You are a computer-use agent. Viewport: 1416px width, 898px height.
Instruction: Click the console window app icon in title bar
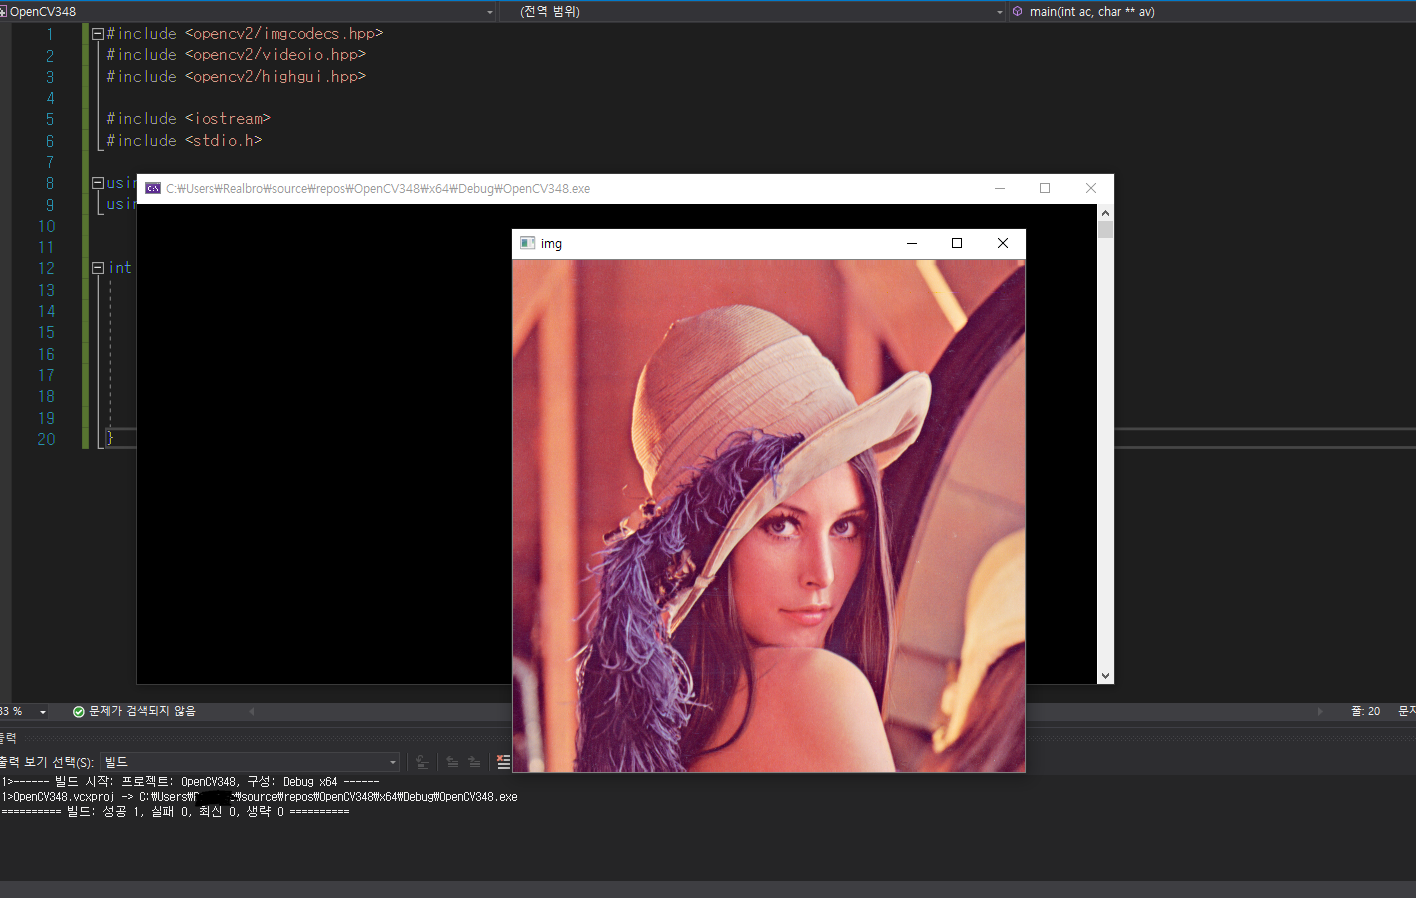coord(153,188)
